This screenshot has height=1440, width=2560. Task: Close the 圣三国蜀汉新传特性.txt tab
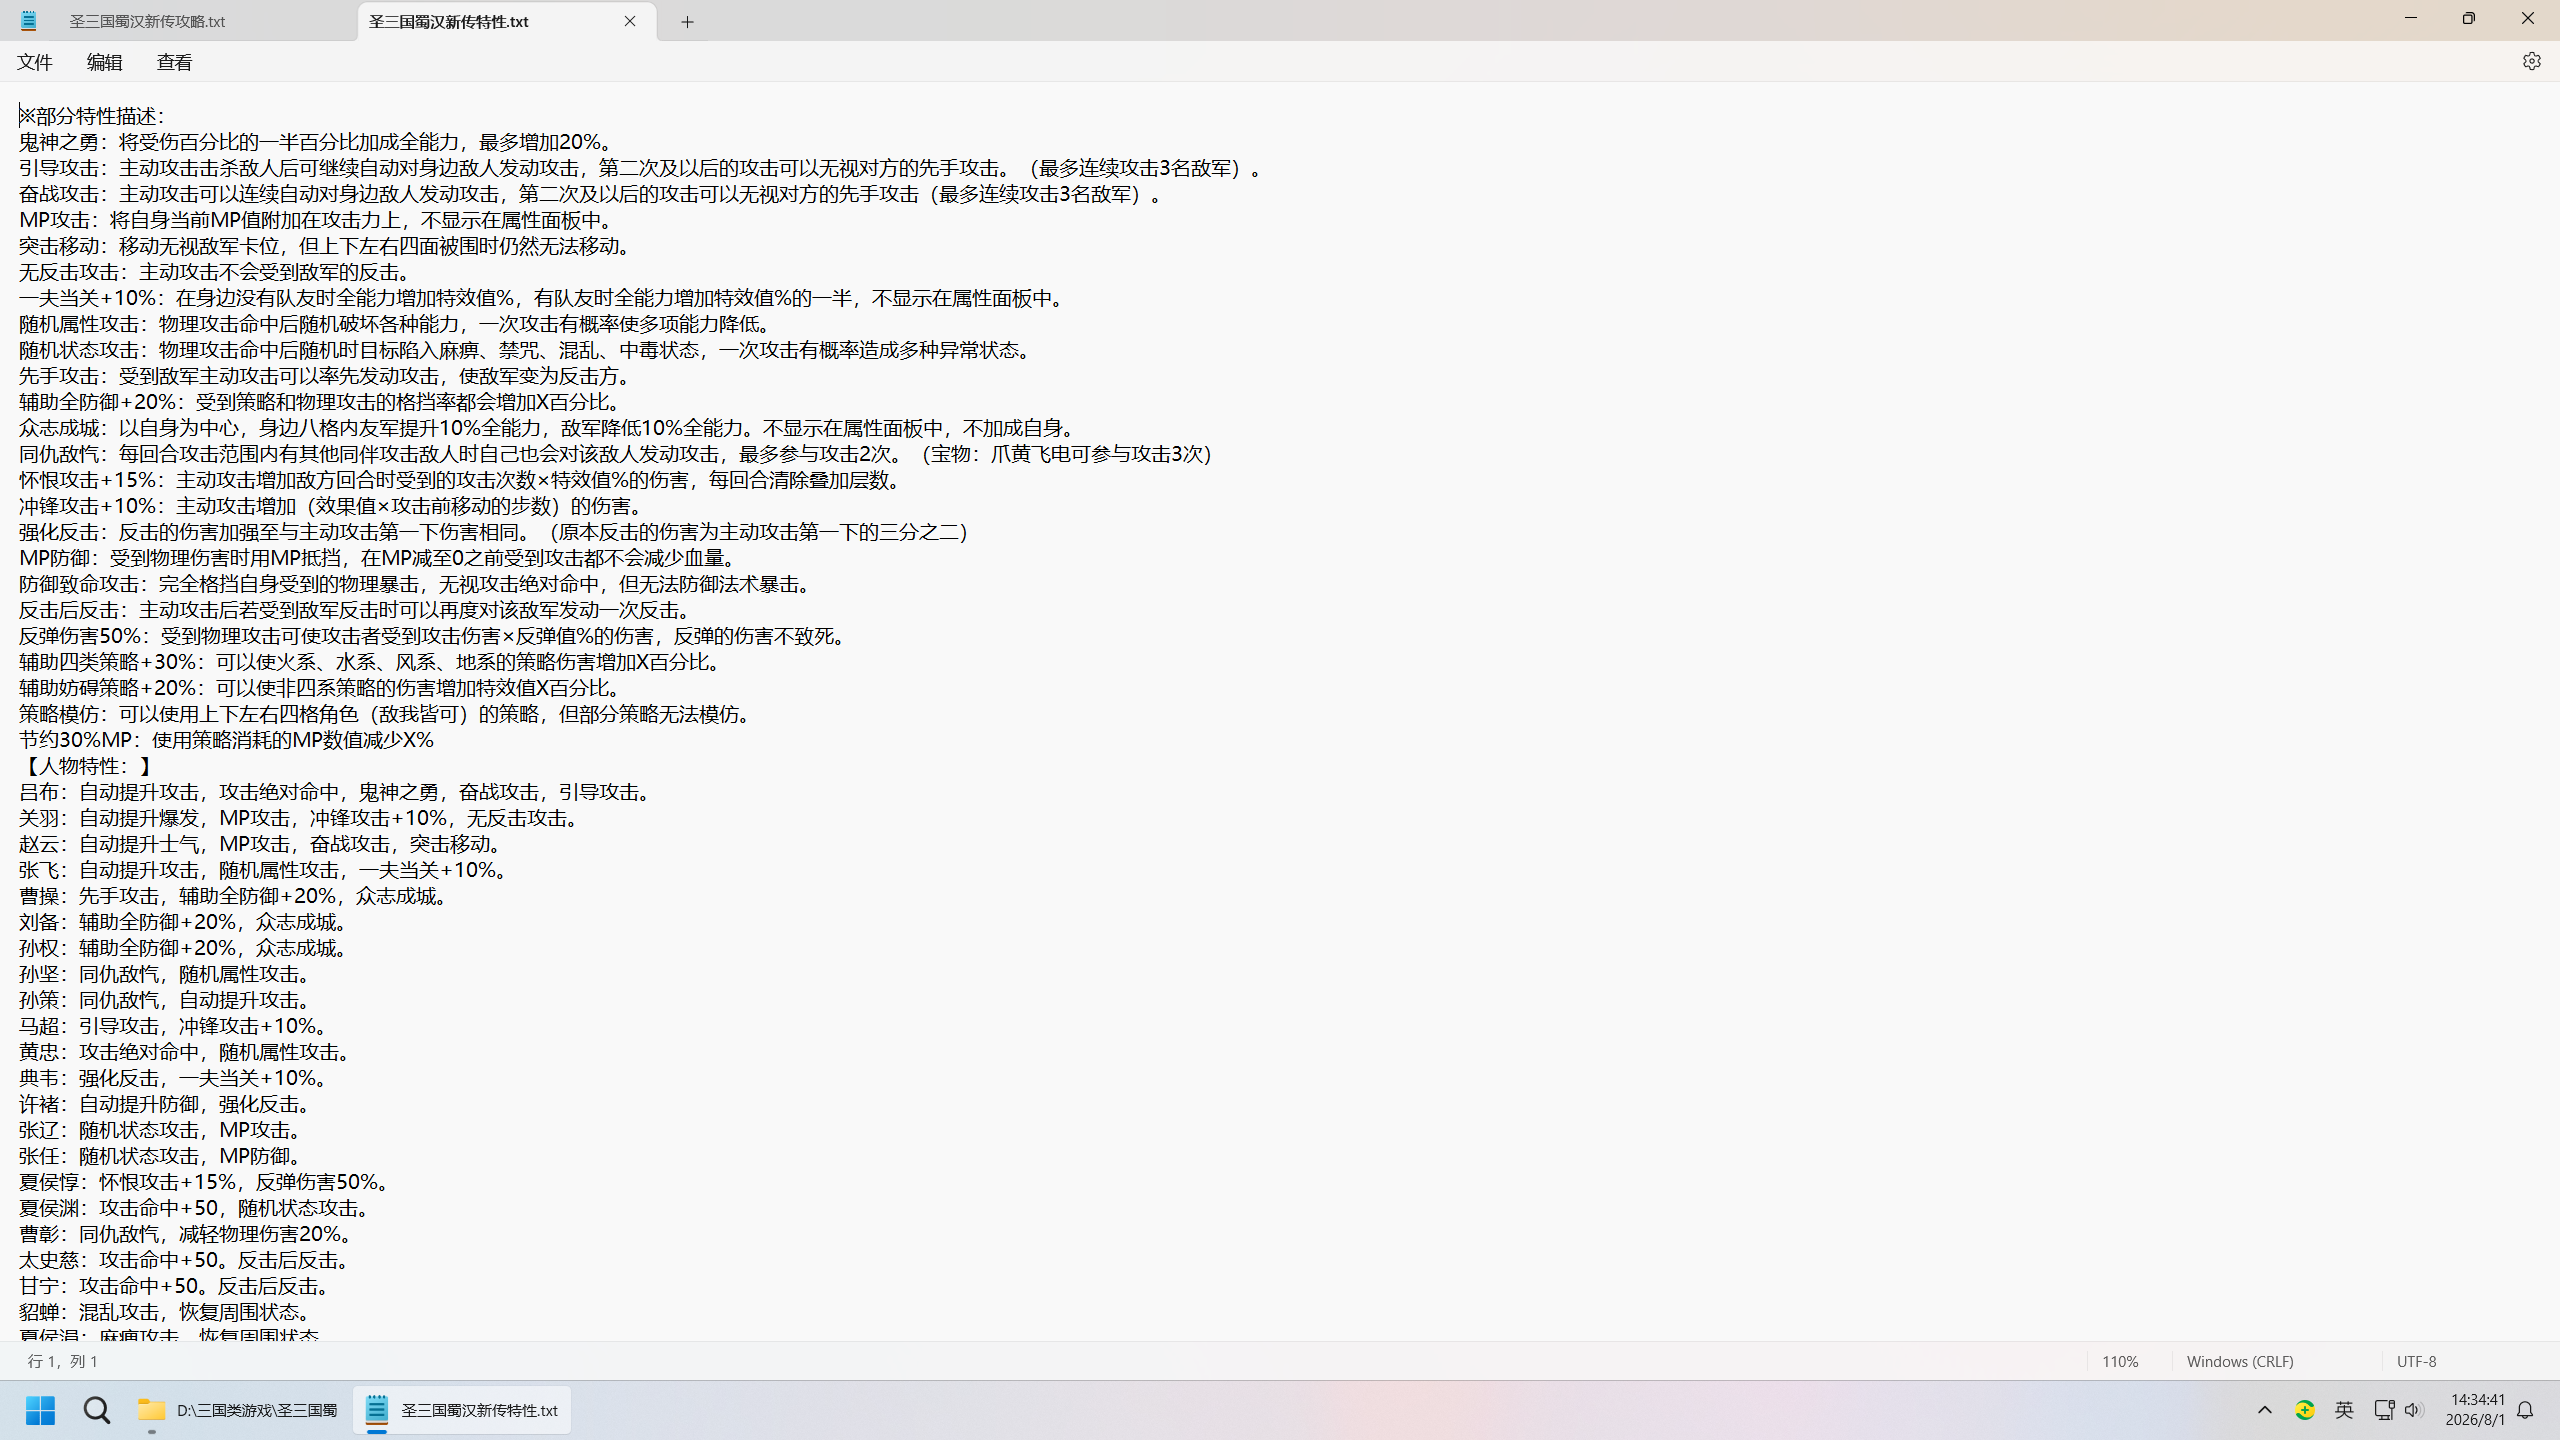[630, 21]
